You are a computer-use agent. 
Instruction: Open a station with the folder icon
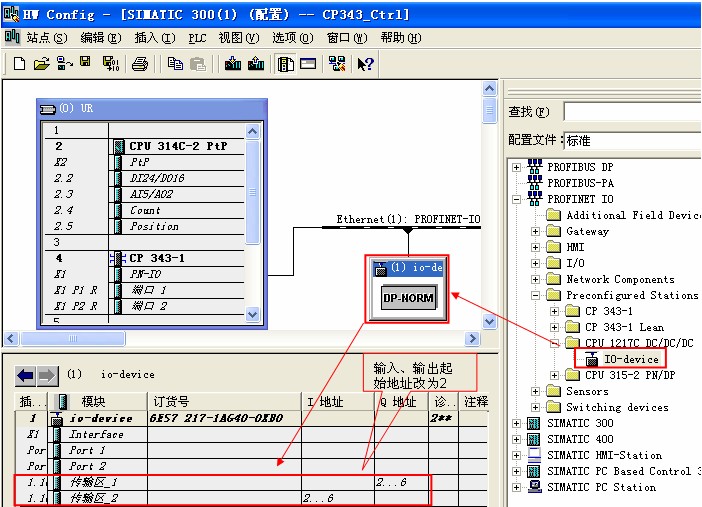42,64
